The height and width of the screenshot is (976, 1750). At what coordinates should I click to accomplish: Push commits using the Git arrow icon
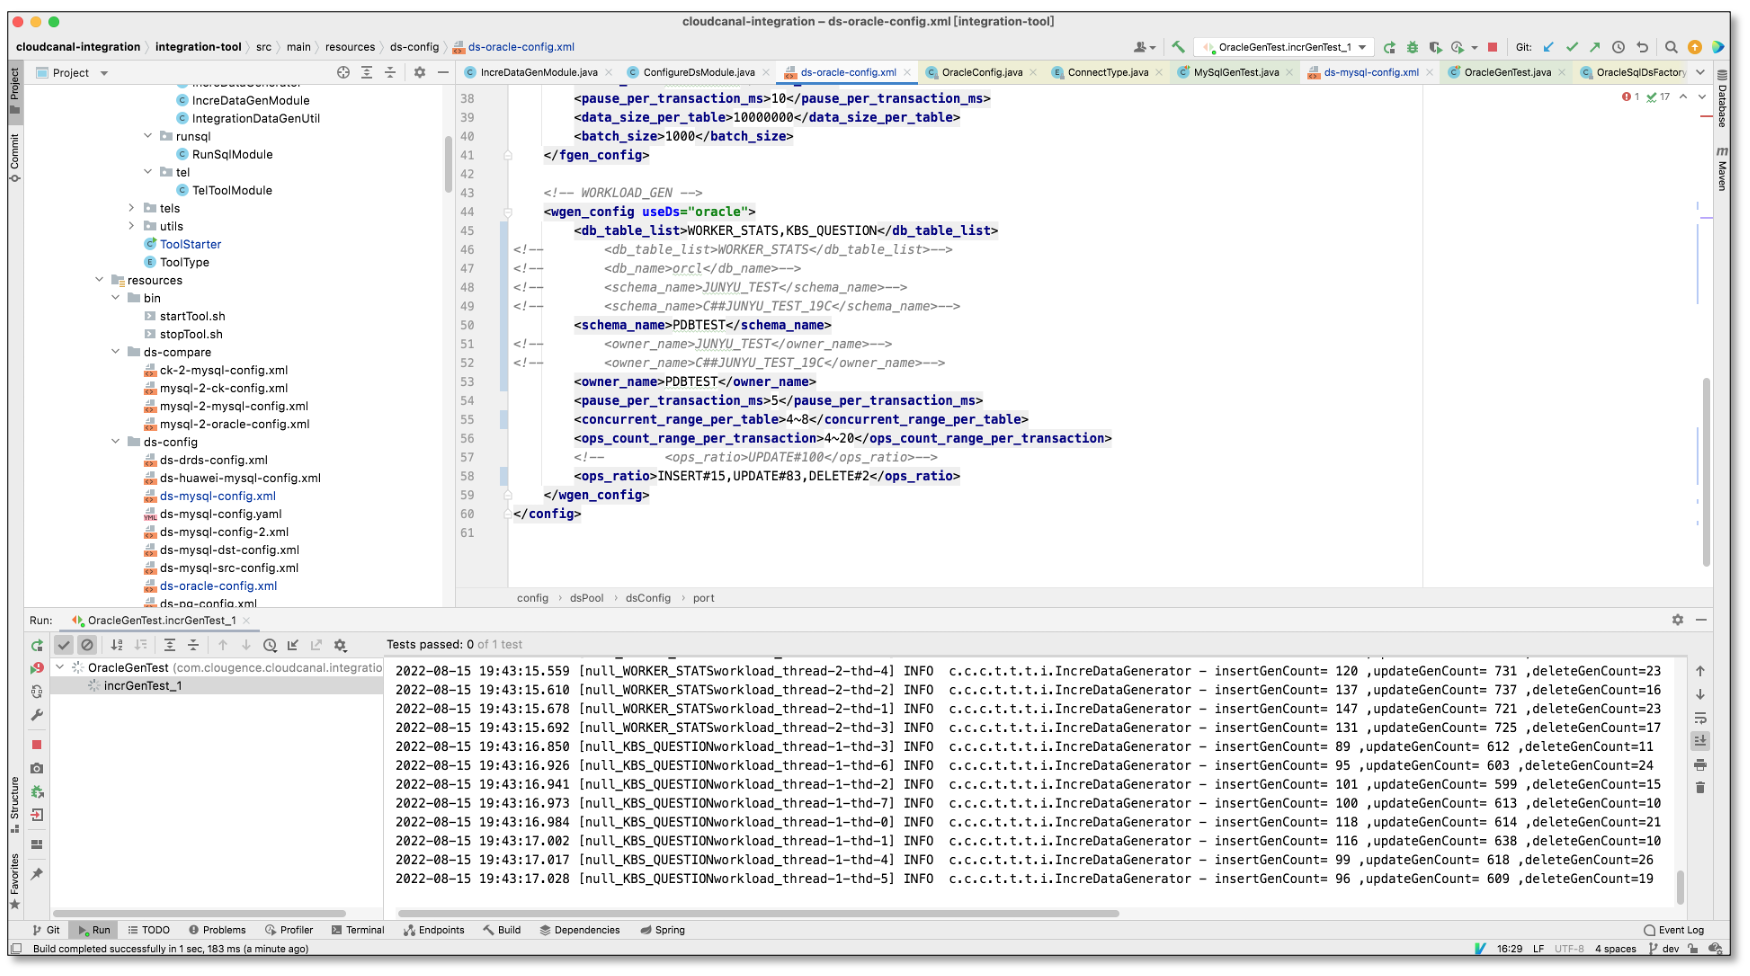(x=1595, y=47)
